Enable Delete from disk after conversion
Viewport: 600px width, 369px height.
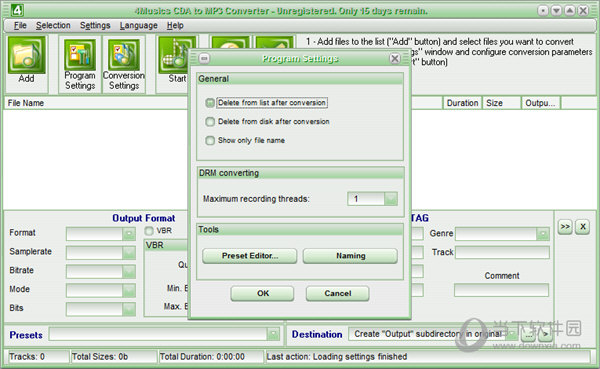tap(210, 122)
